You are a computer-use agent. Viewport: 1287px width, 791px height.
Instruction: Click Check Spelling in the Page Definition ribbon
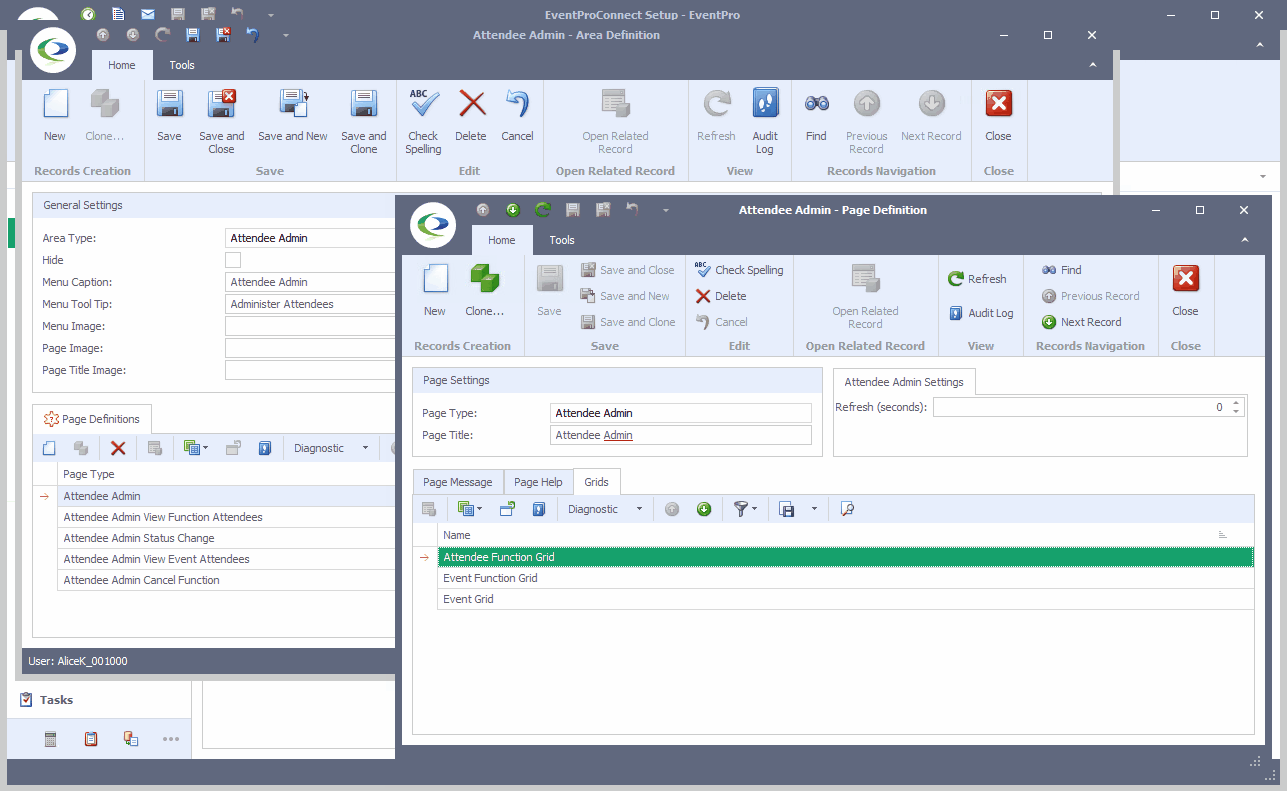(x=739, y=270)
